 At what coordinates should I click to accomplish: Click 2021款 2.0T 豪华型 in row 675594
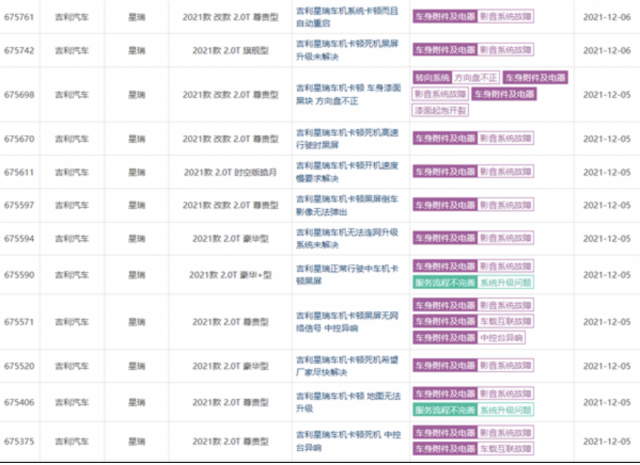click(230, 238)
